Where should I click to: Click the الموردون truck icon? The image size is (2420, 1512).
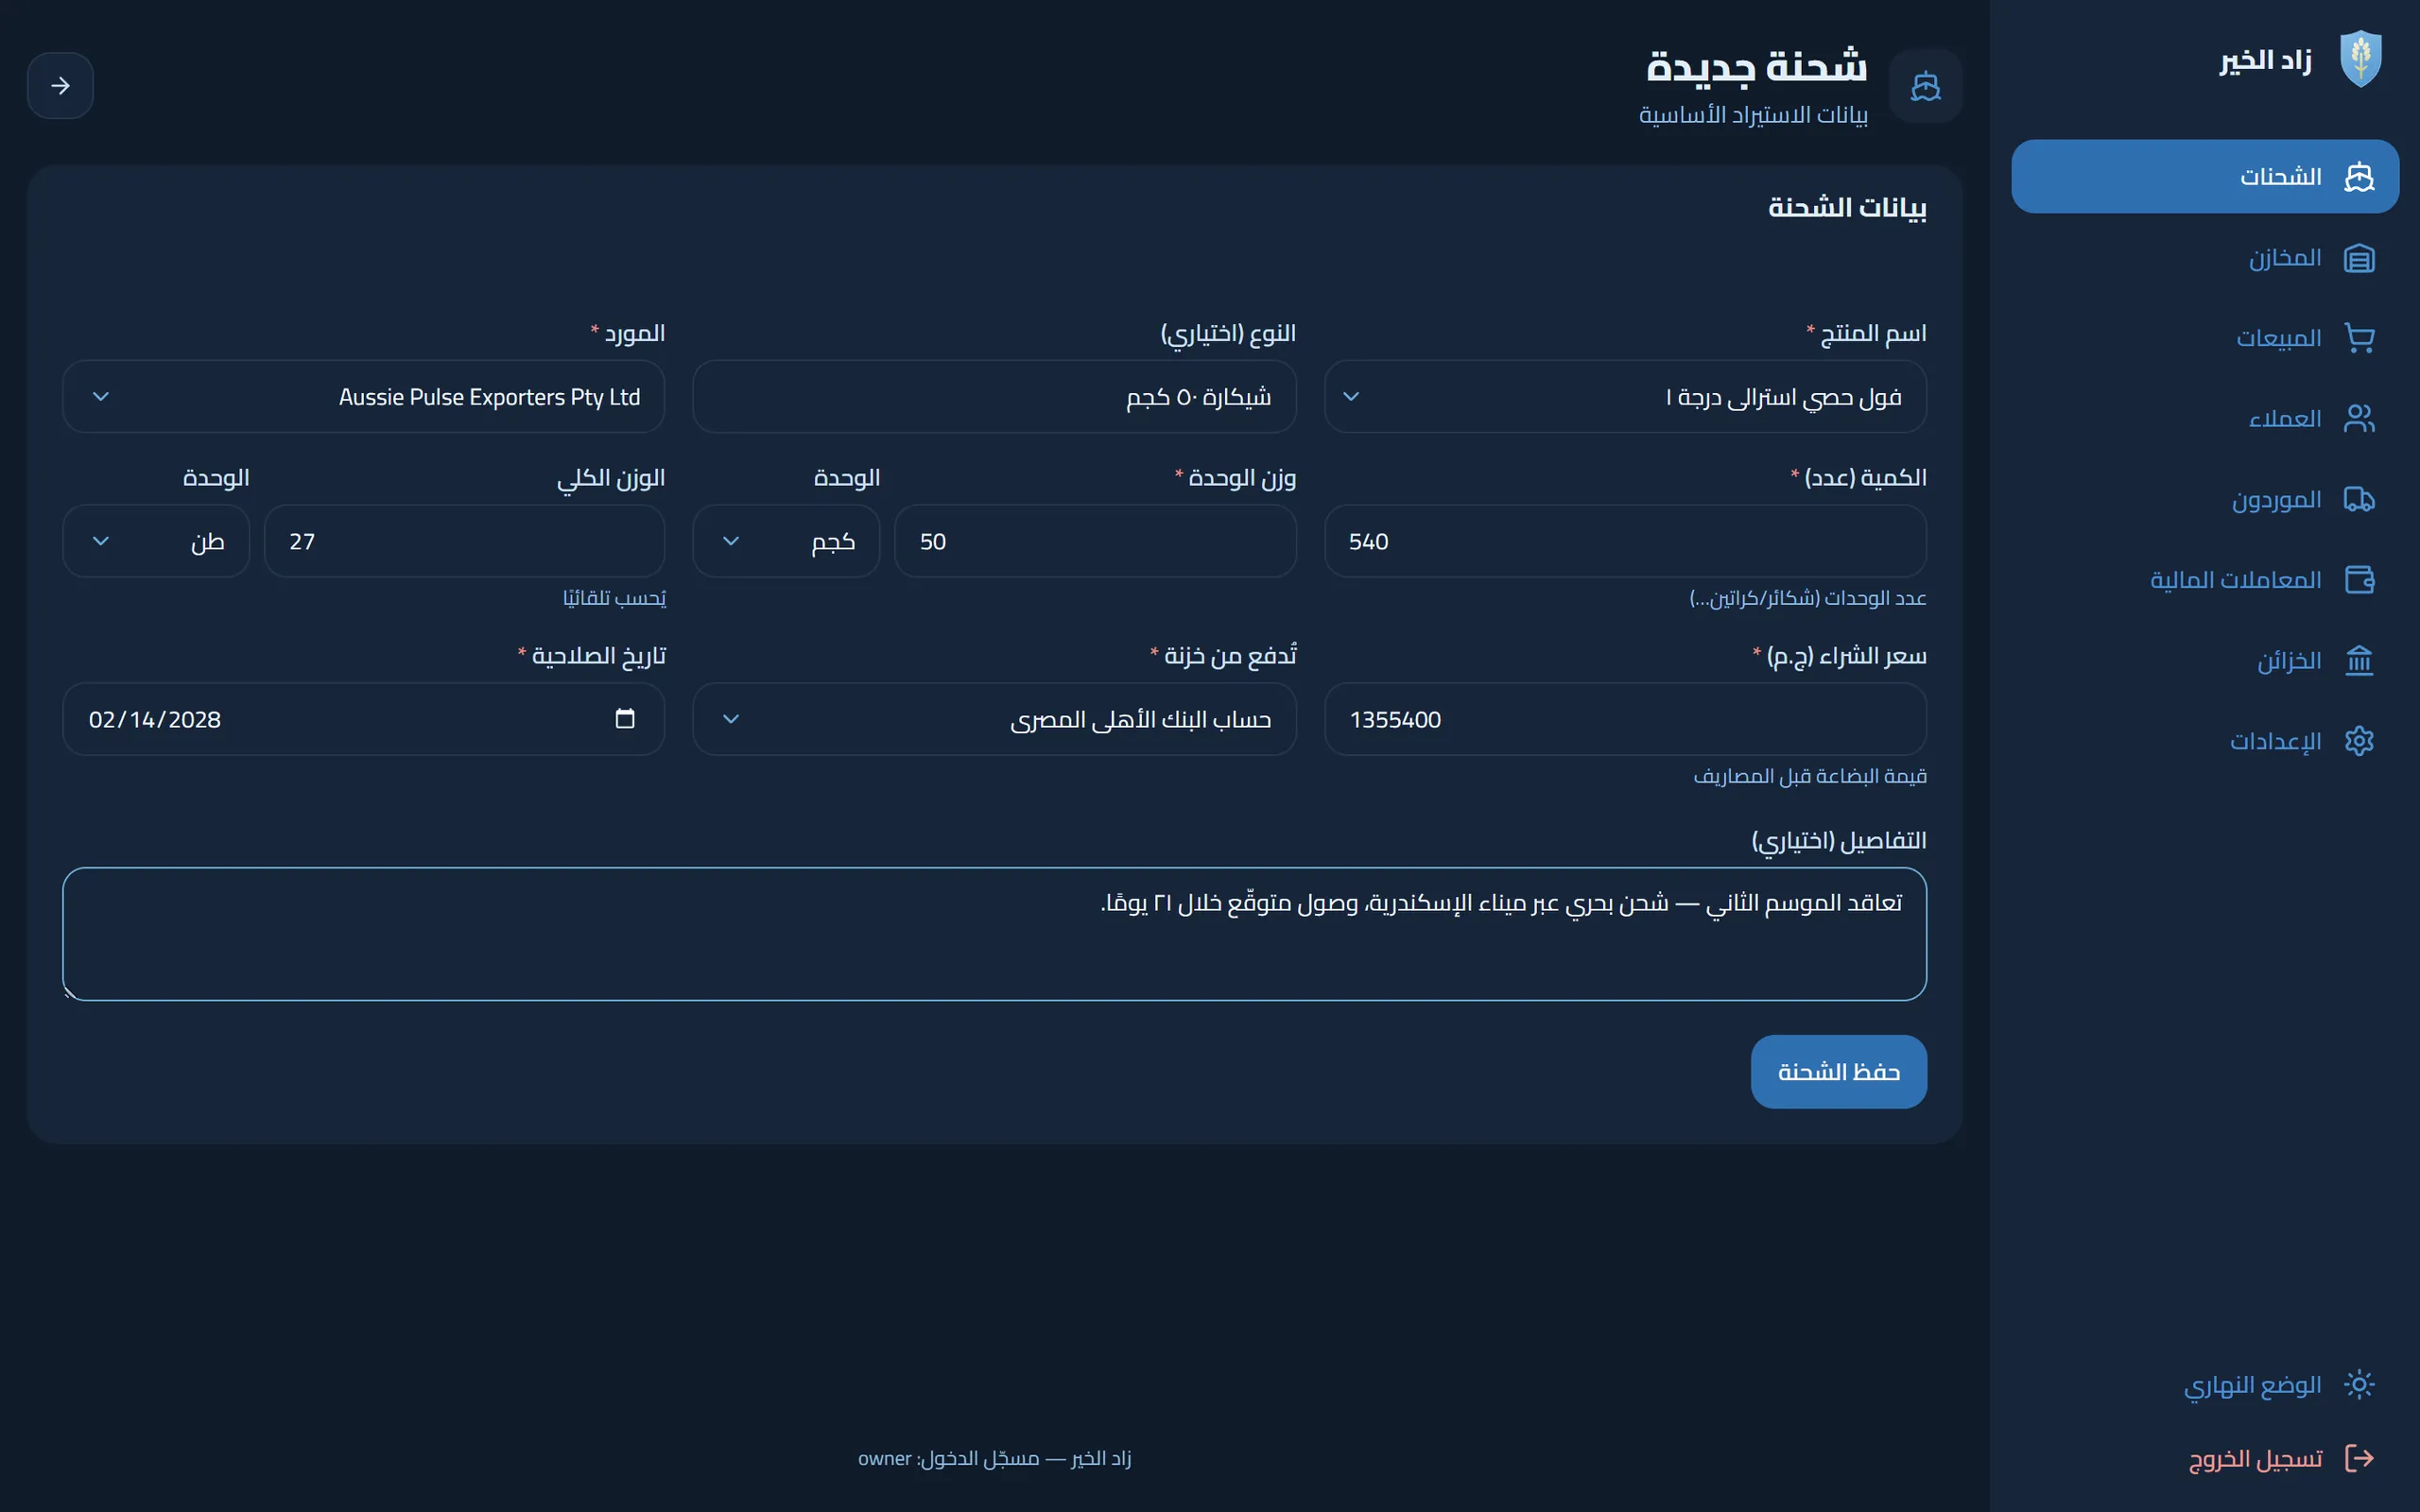coord(2359,499)
